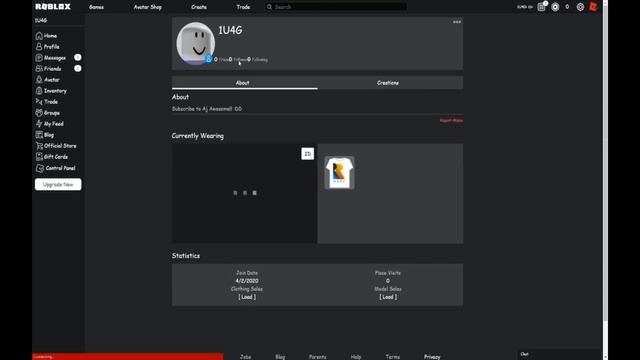
Task: Open the Help footer link
Action: [356, 357]
